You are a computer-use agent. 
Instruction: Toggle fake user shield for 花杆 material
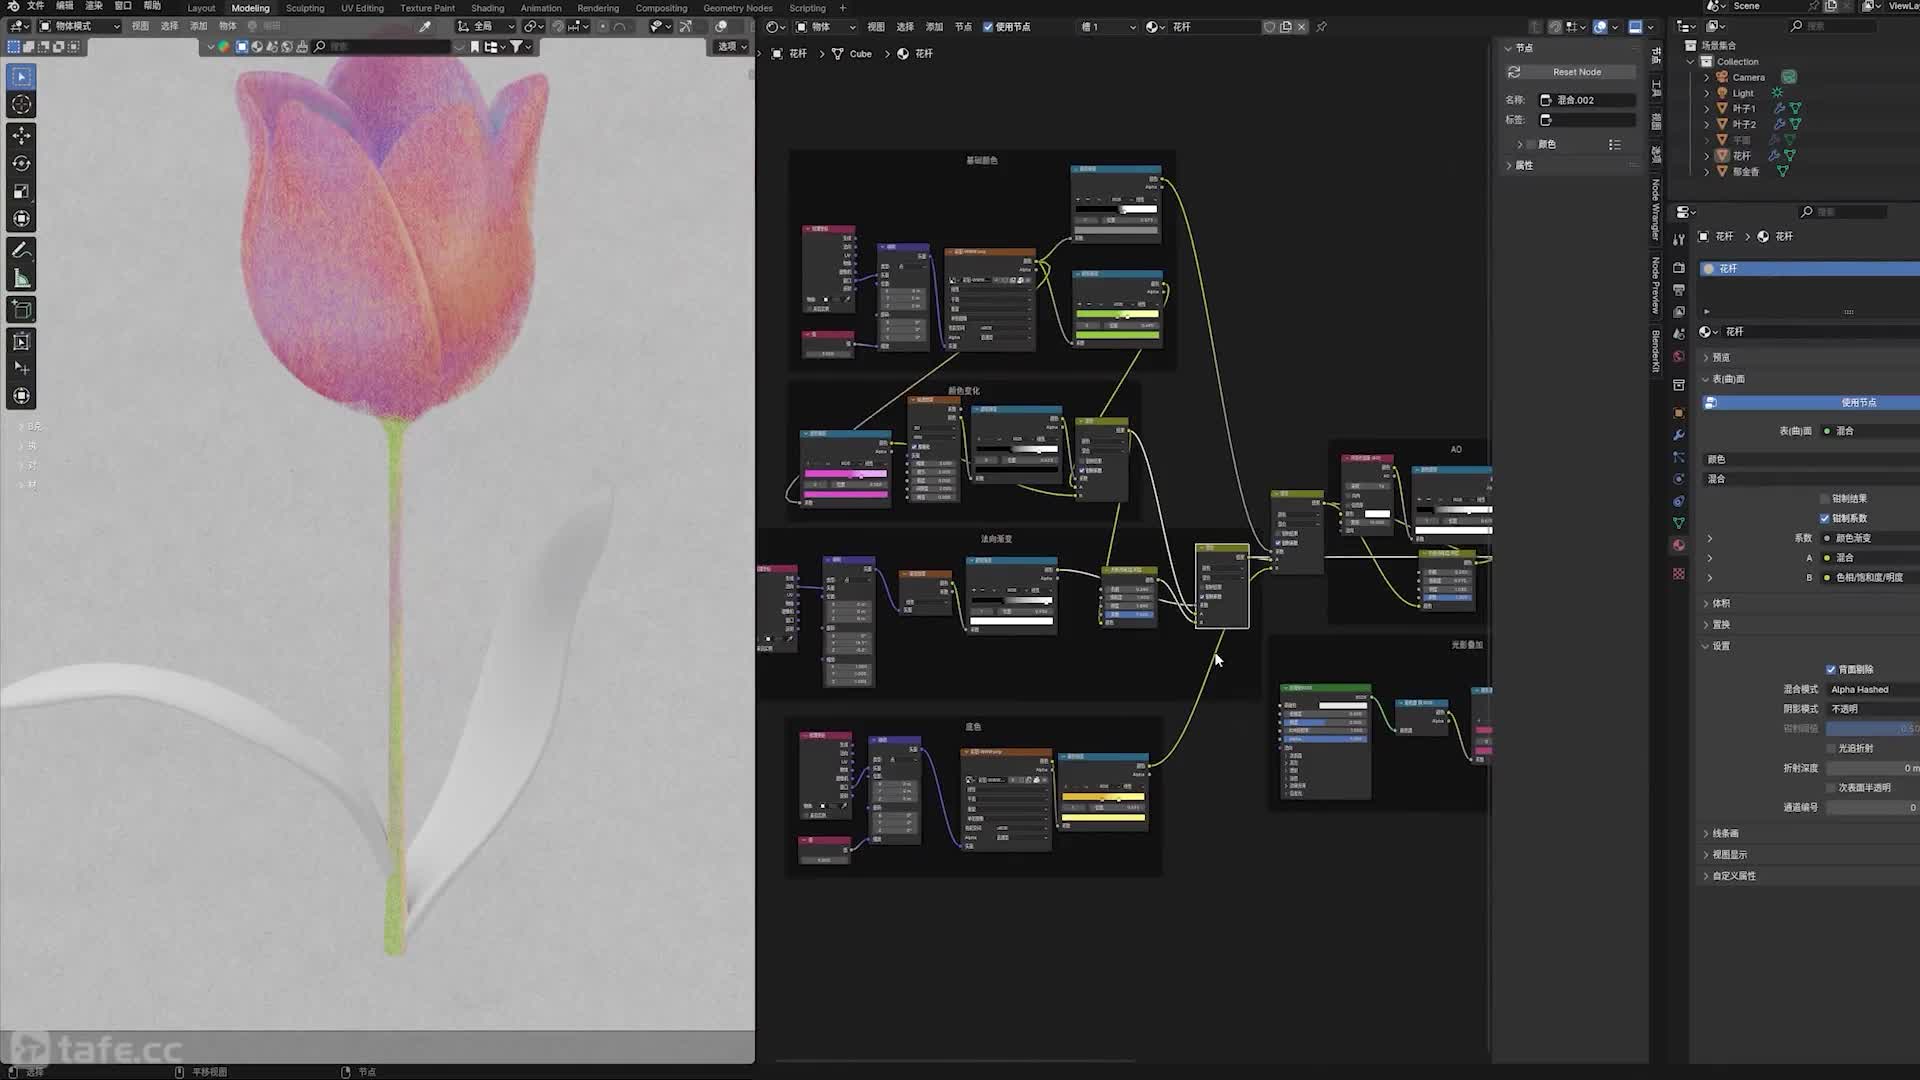[1269, 27]
